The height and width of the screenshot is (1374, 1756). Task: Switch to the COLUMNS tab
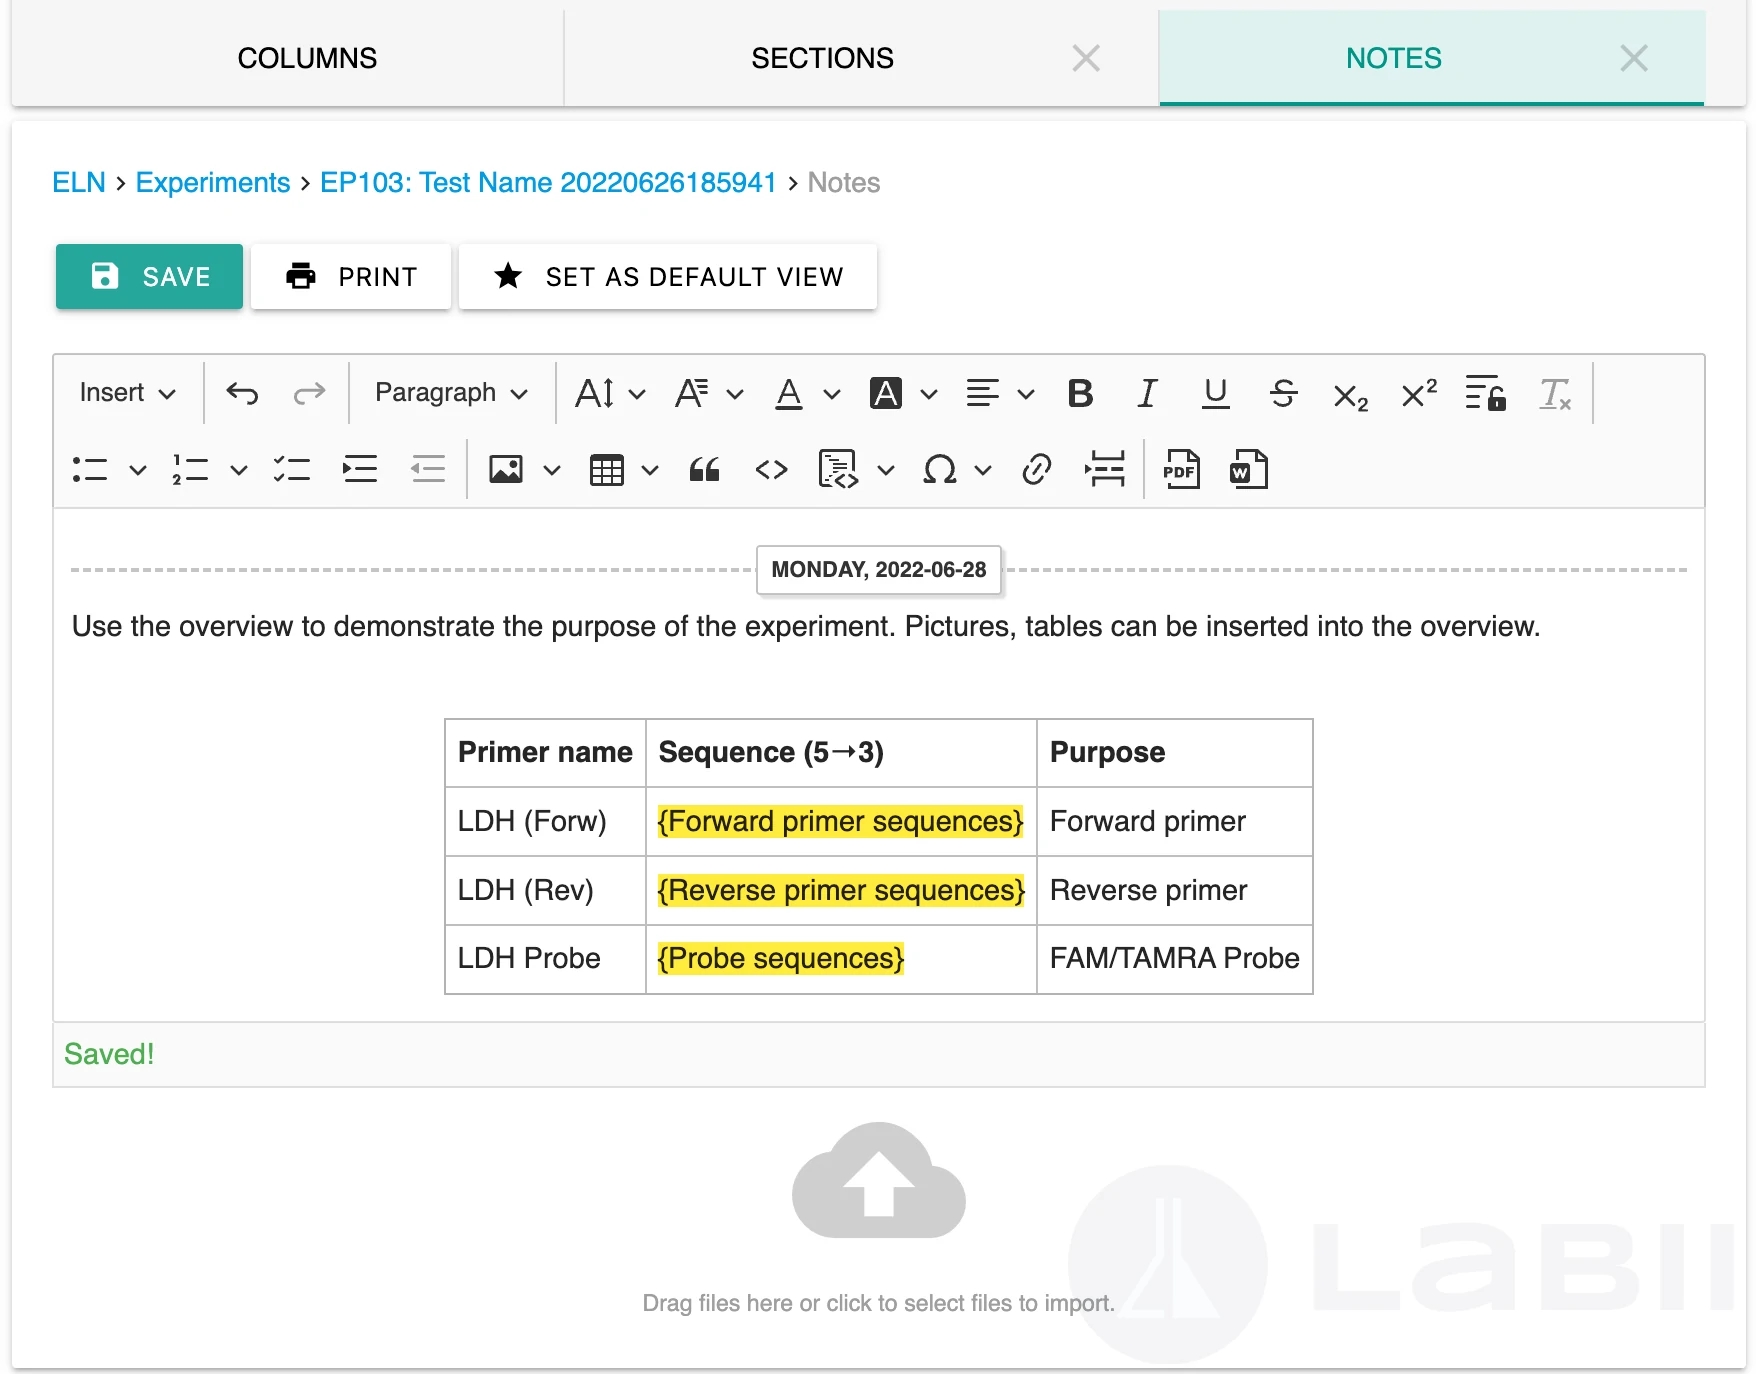307,58
